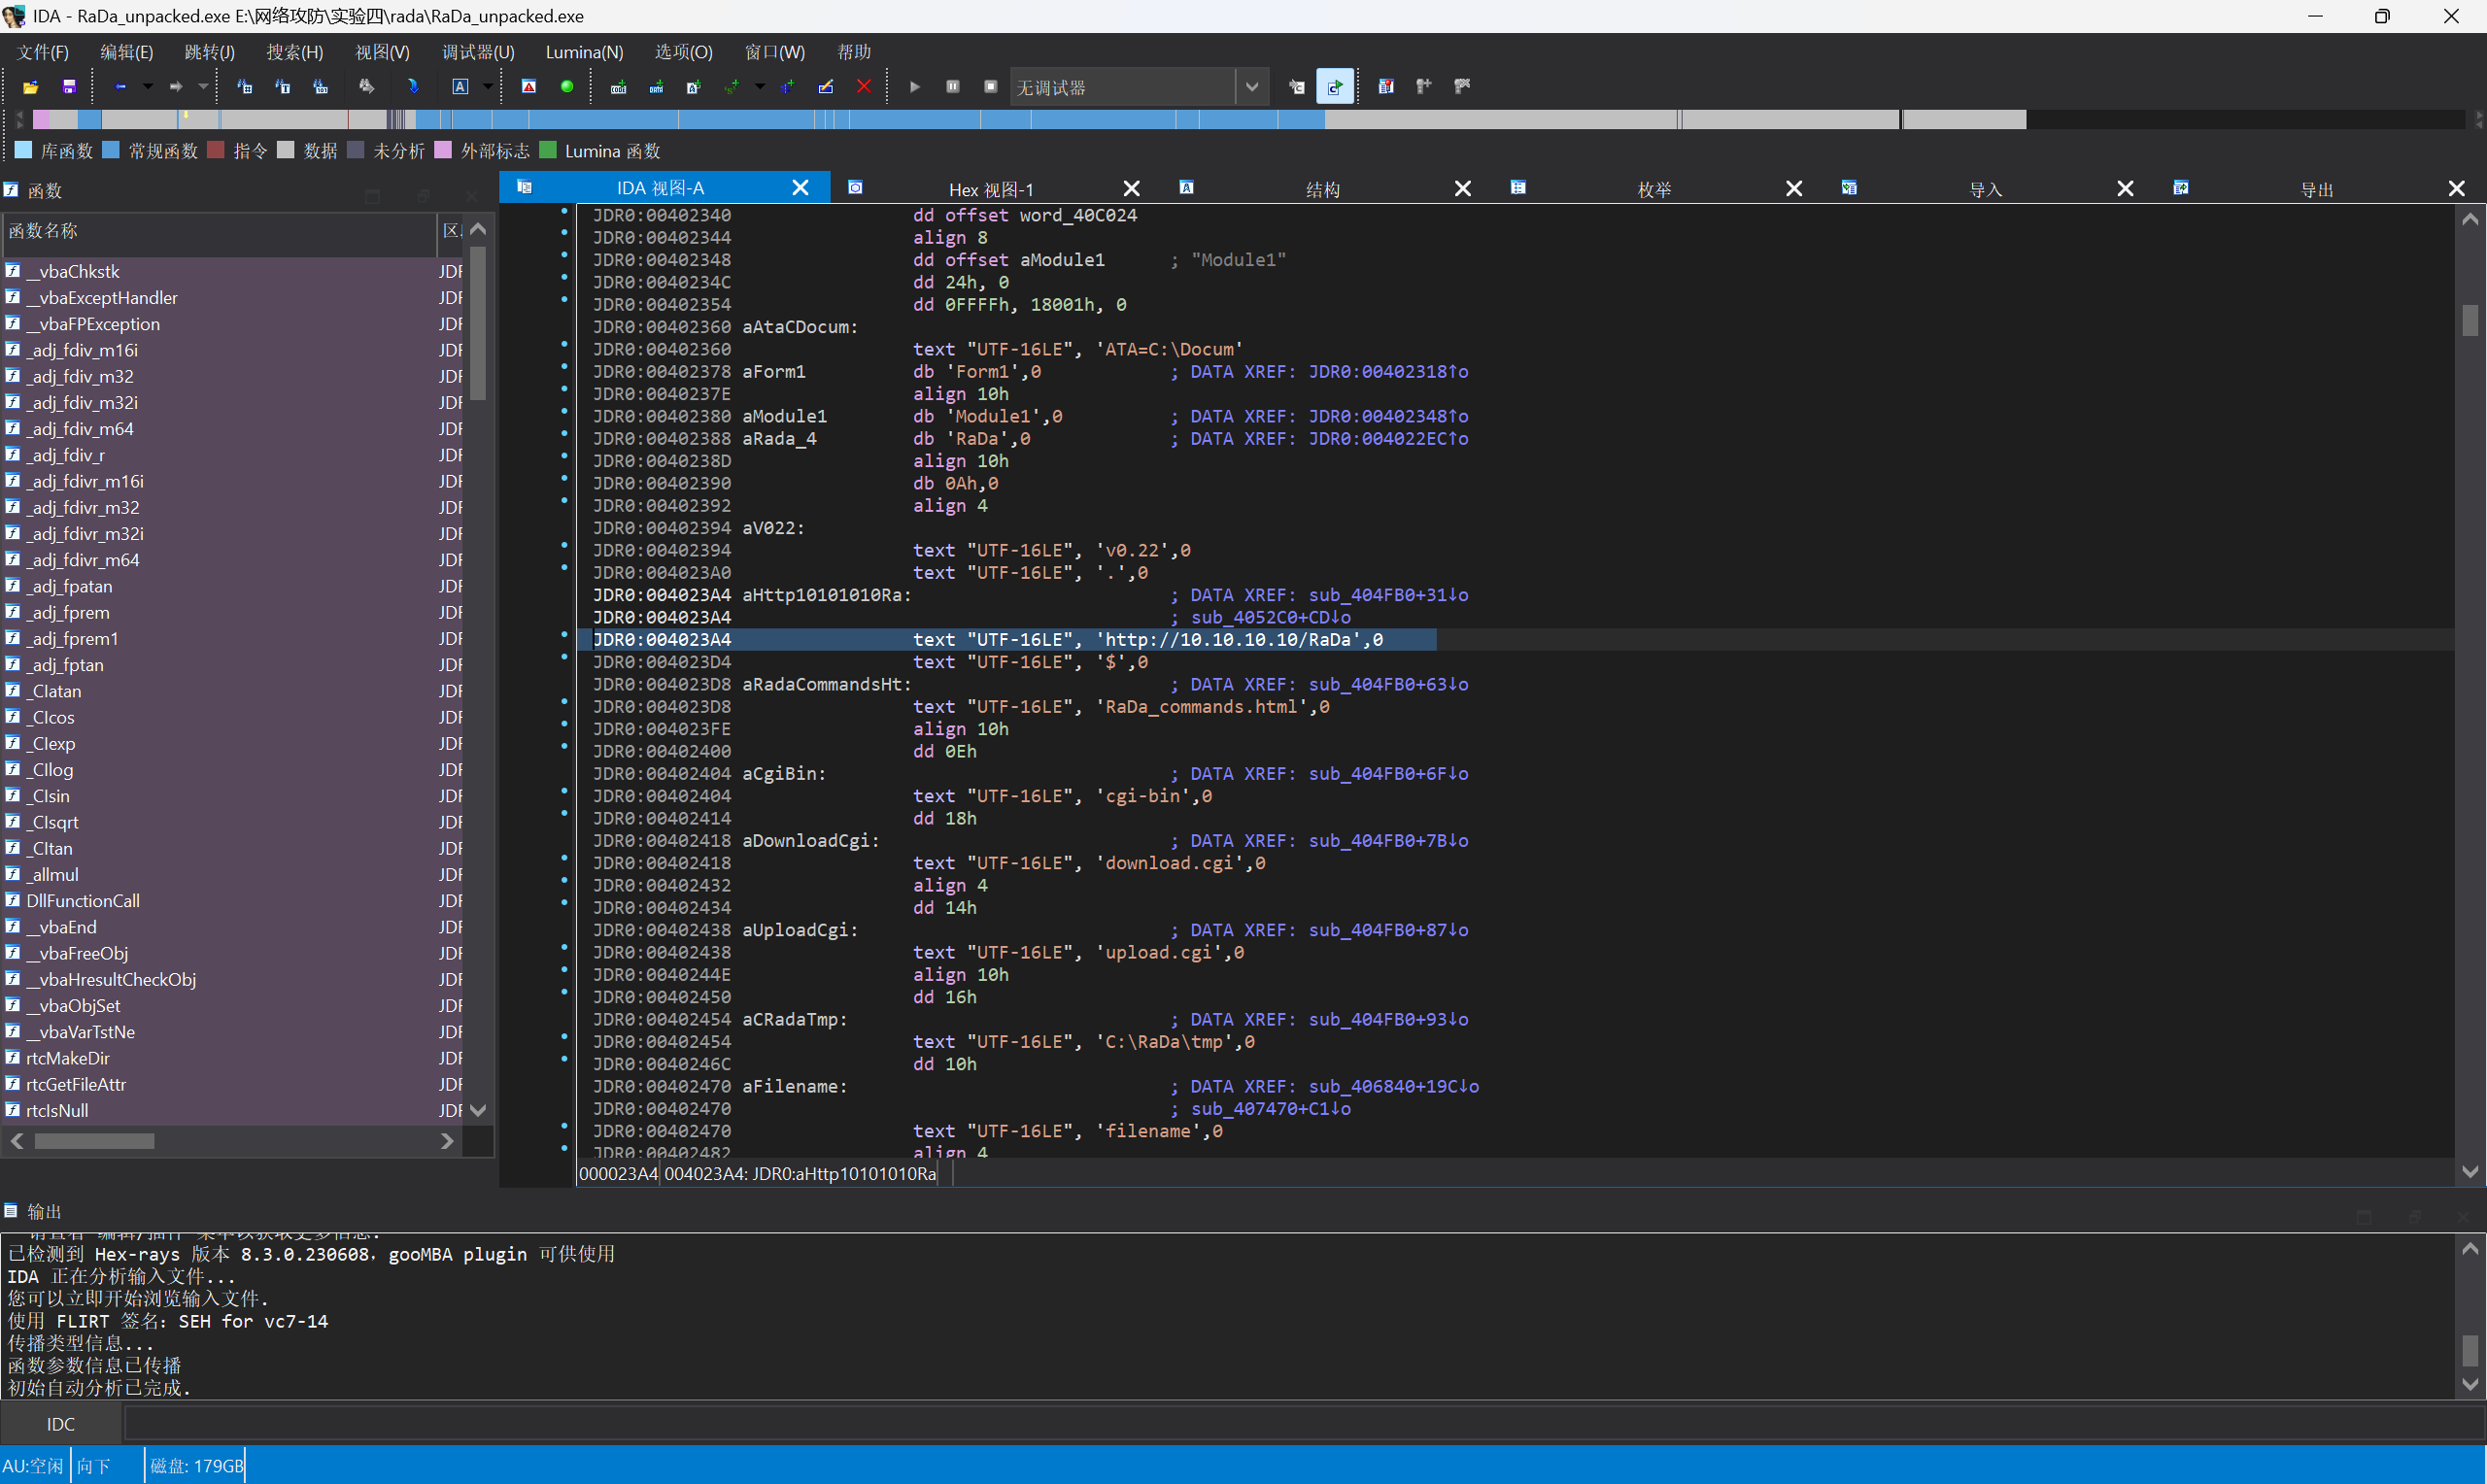Open the 跳转(J) menu

tap(209, 52)
